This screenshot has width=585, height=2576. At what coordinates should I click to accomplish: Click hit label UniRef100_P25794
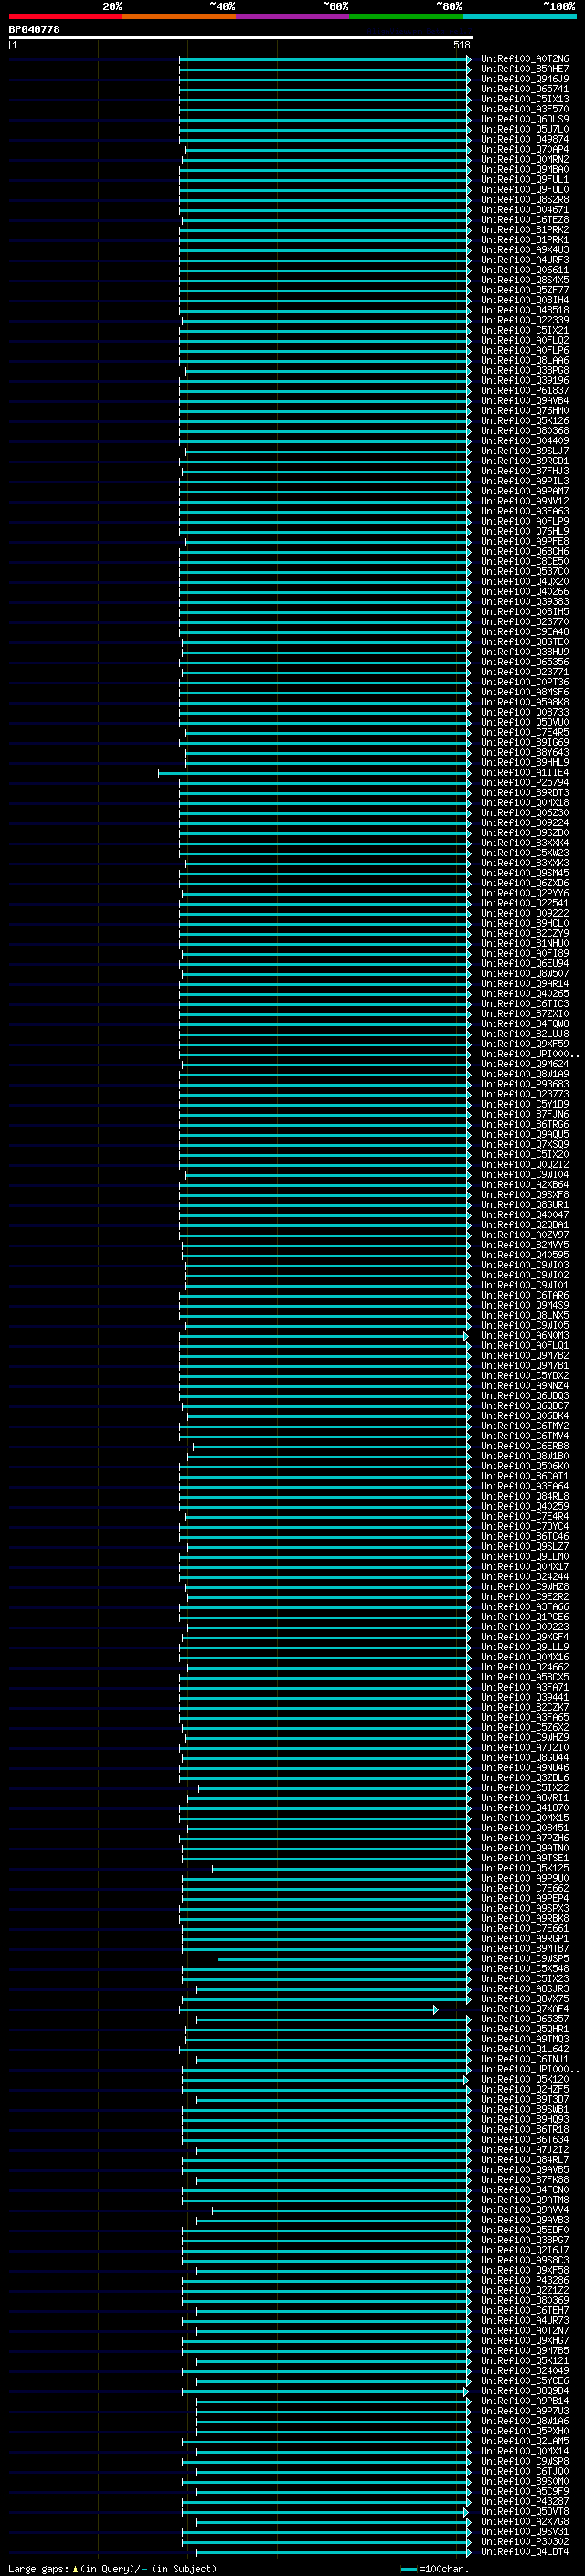pyautogui.click(x=525, y=782)
